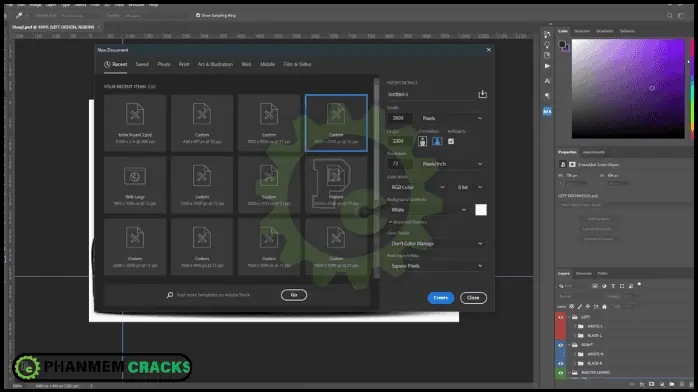Filter layers by smart object icon
Image resolution: width=698 pixels, height=392 pixels.
tap(631, 286)
